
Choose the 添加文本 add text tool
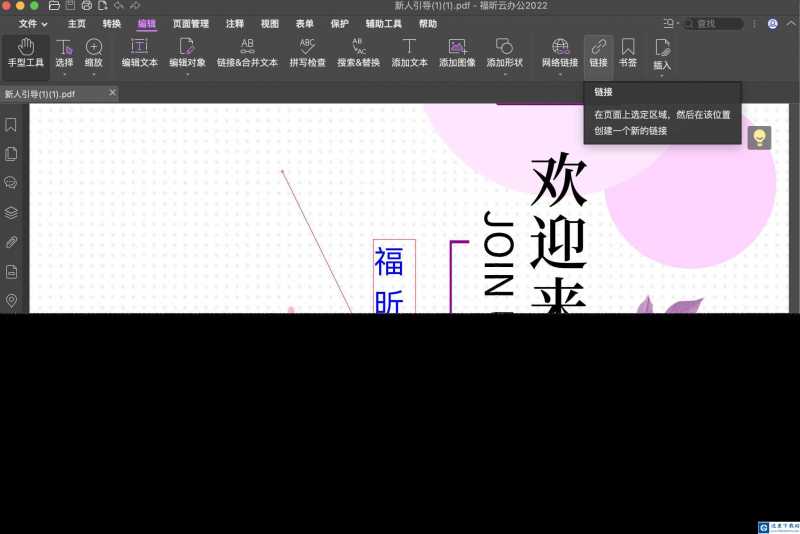(x=409, y=53)
